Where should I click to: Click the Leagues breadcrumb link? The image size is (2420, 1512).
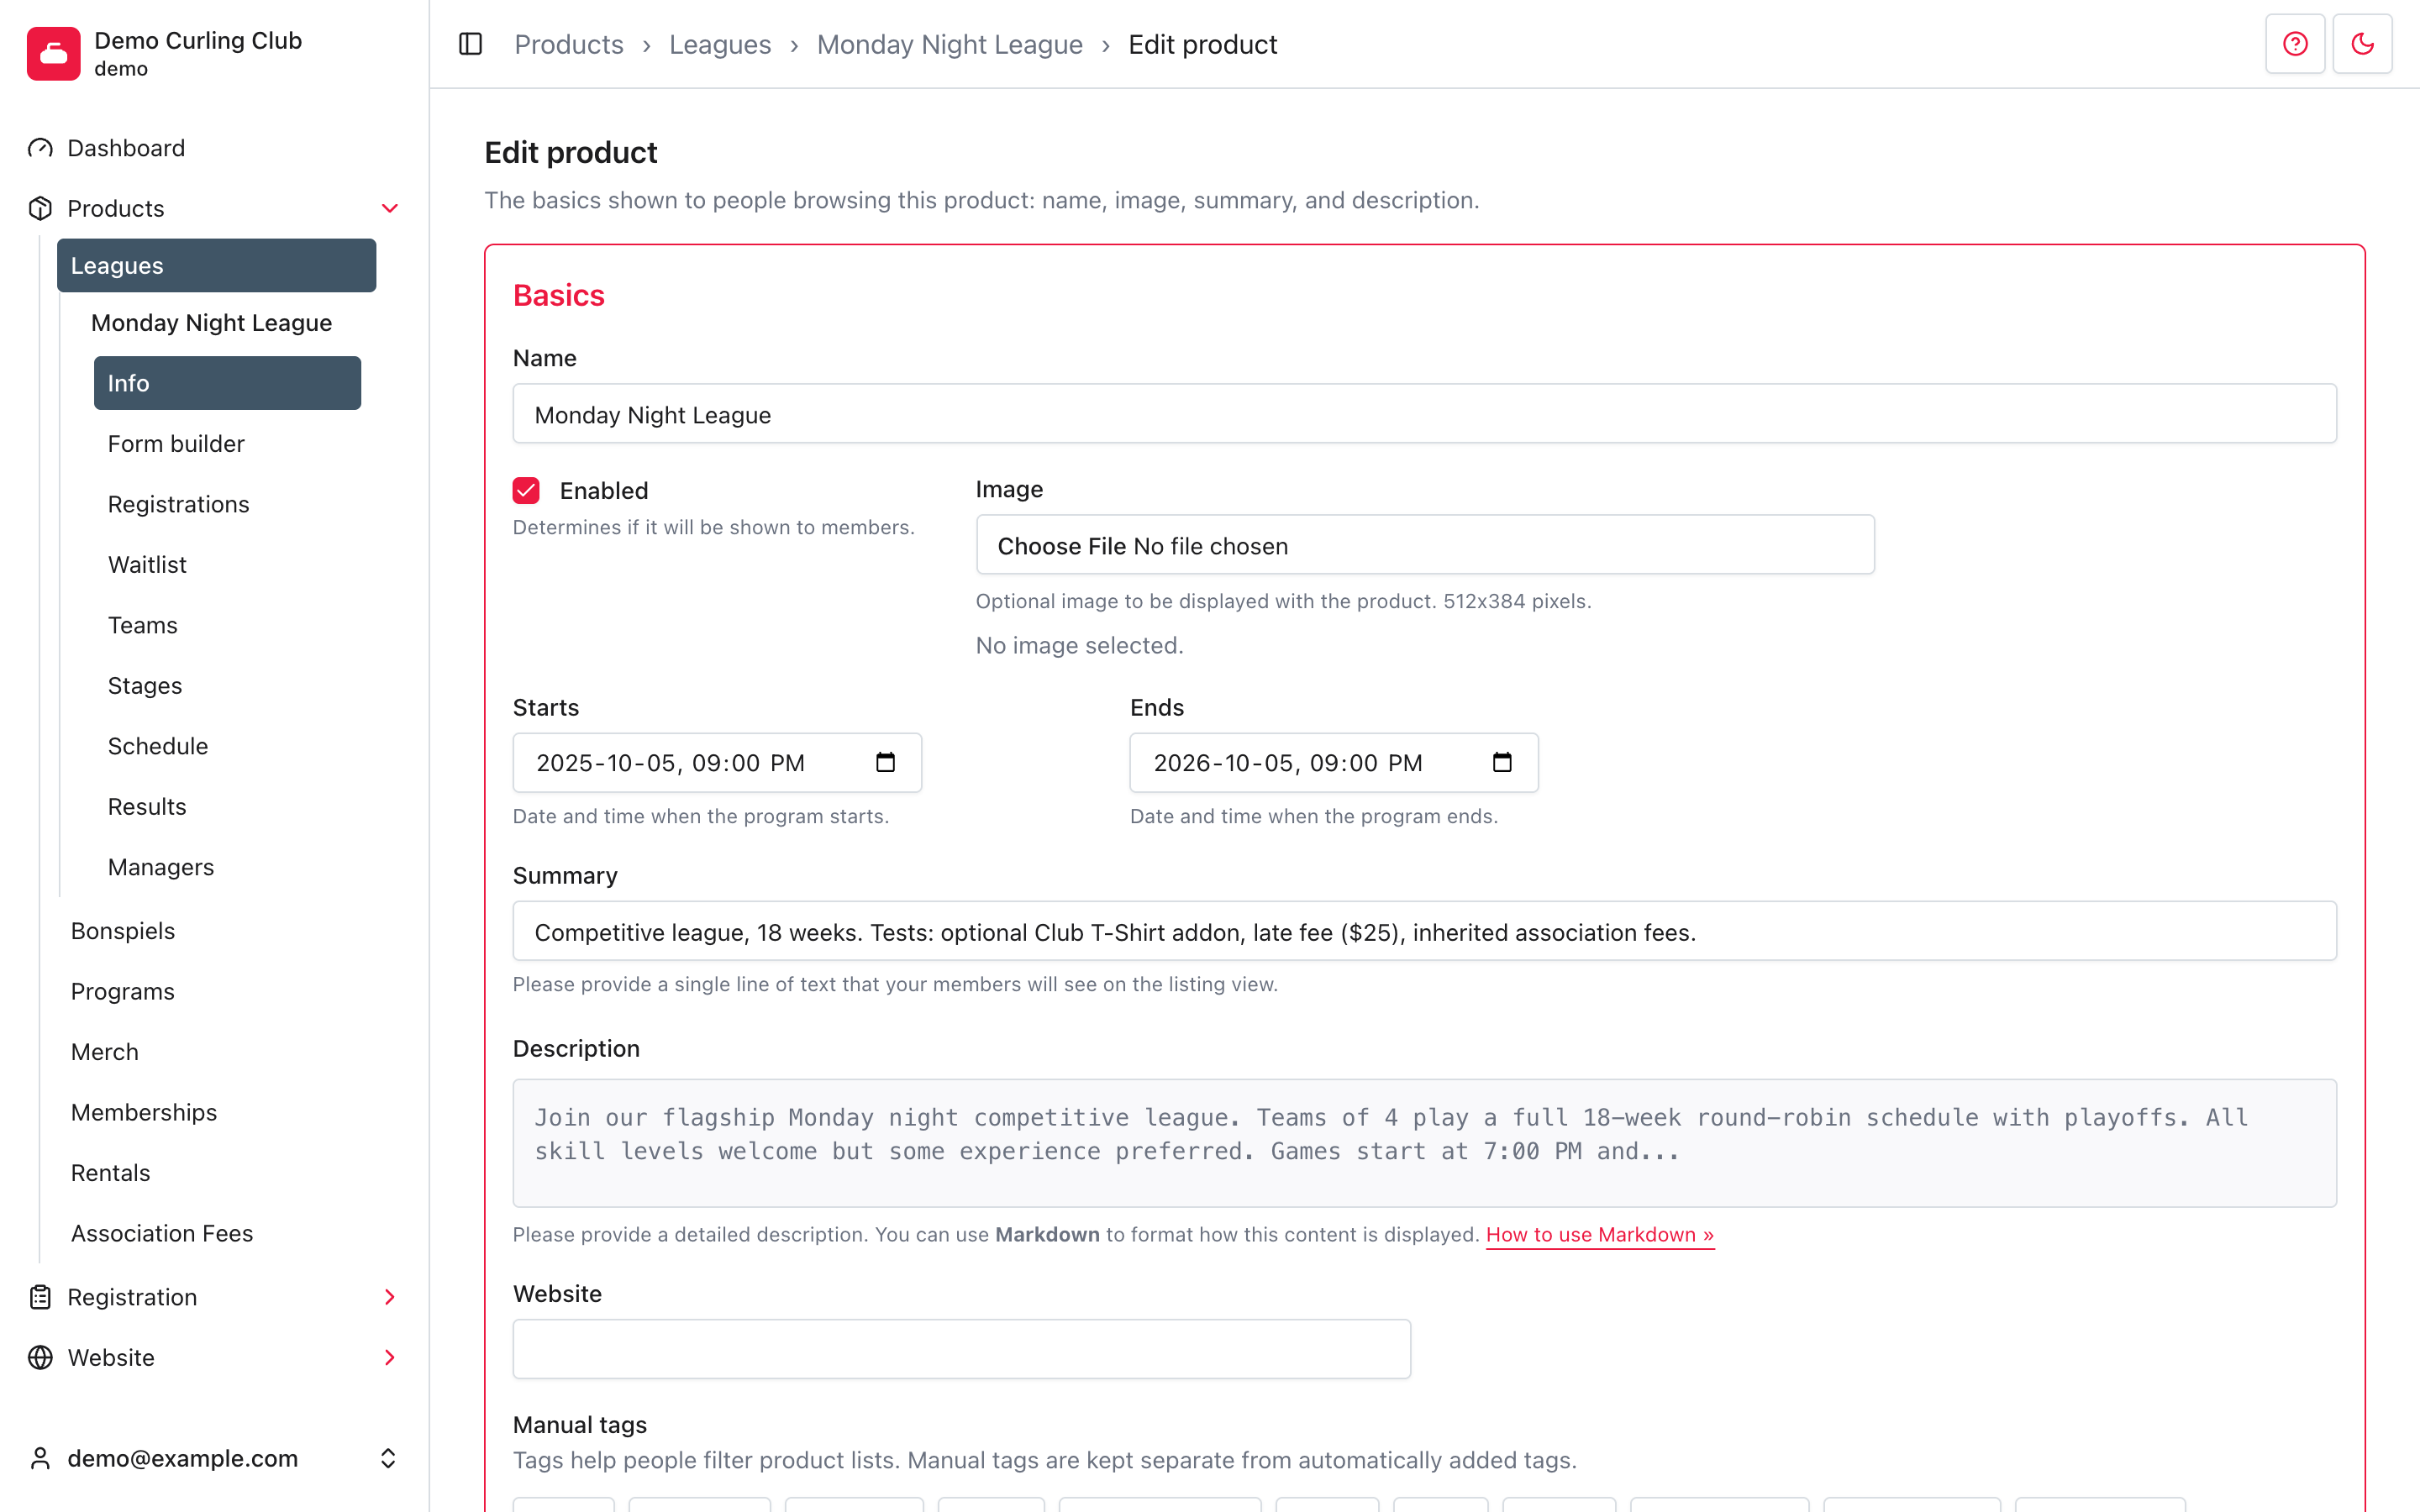pyautogui.click(x=720, y=44)
